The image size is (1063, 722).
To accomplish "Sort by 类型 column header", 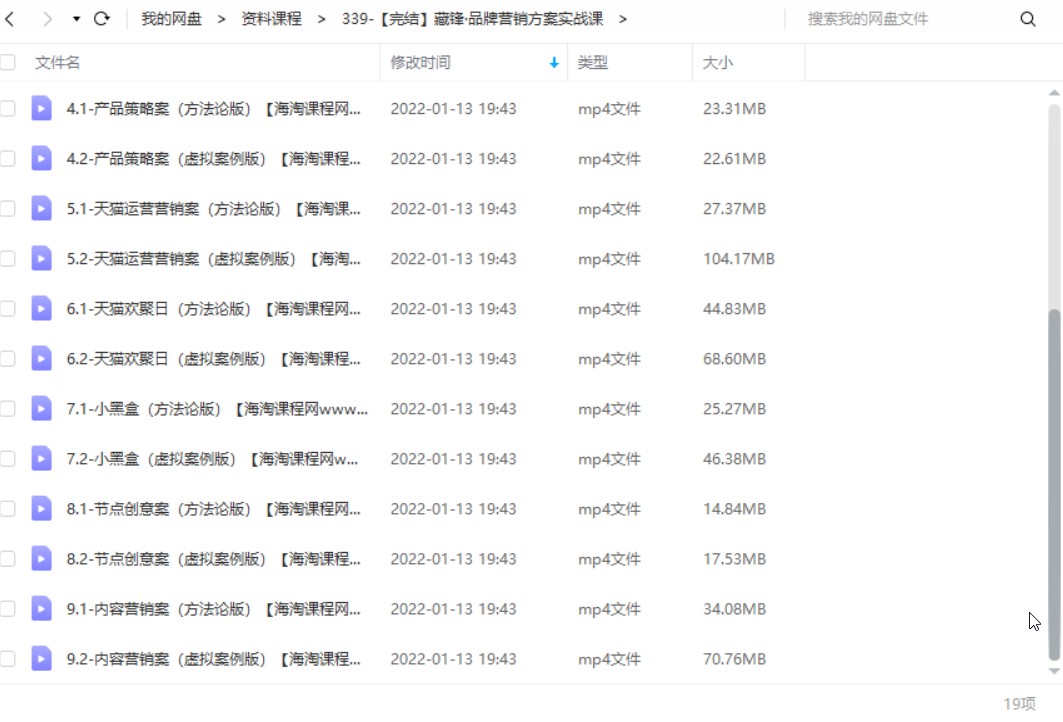I will click(592, 62).
